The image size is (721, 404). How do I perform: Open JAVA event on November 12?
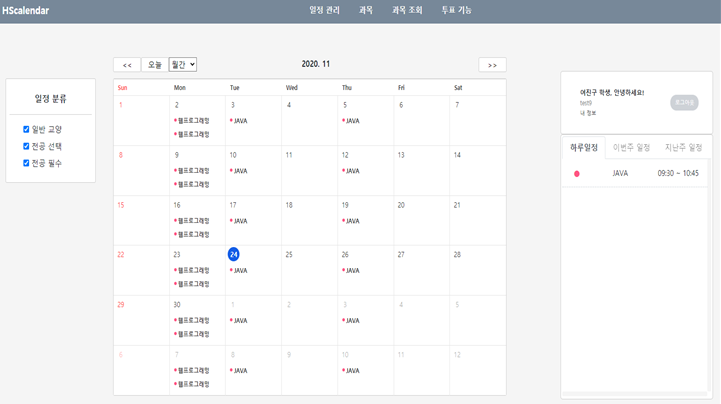(x=351, y=171)
